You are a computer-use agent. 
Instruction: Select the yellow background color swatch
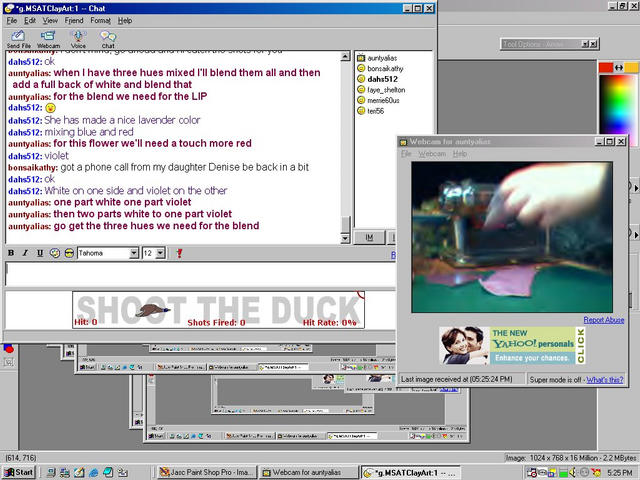631,68
